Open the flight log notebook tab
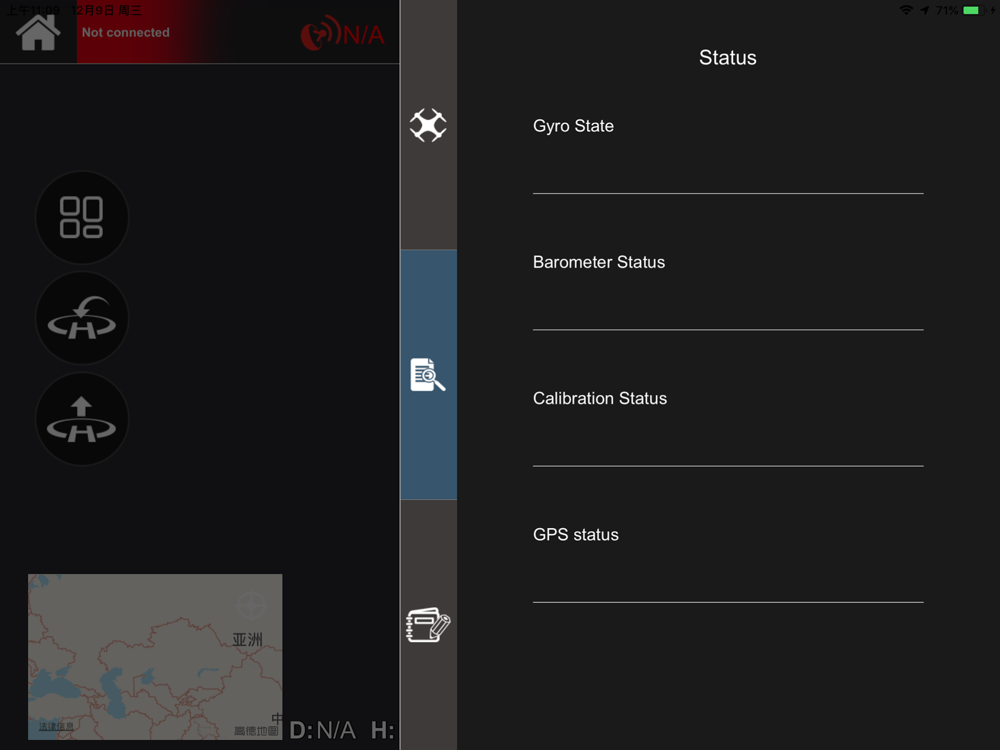Screen dimensions: 1000x750 pyautogui.click(x=428, y=625)
